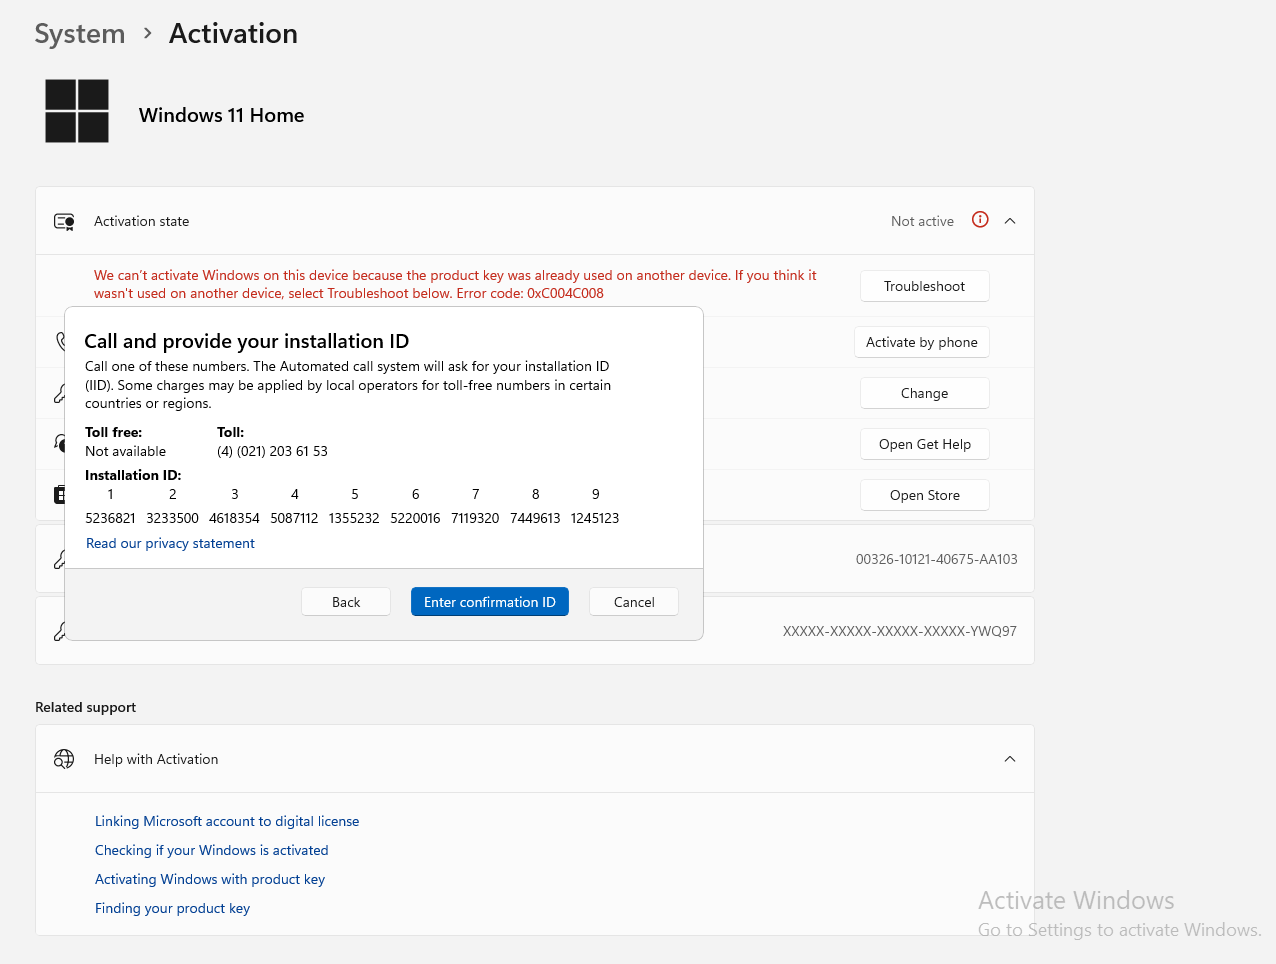The image size is (1276, 964).
Task: Click the Activation breadcrumb title
Action: point(233,34)
